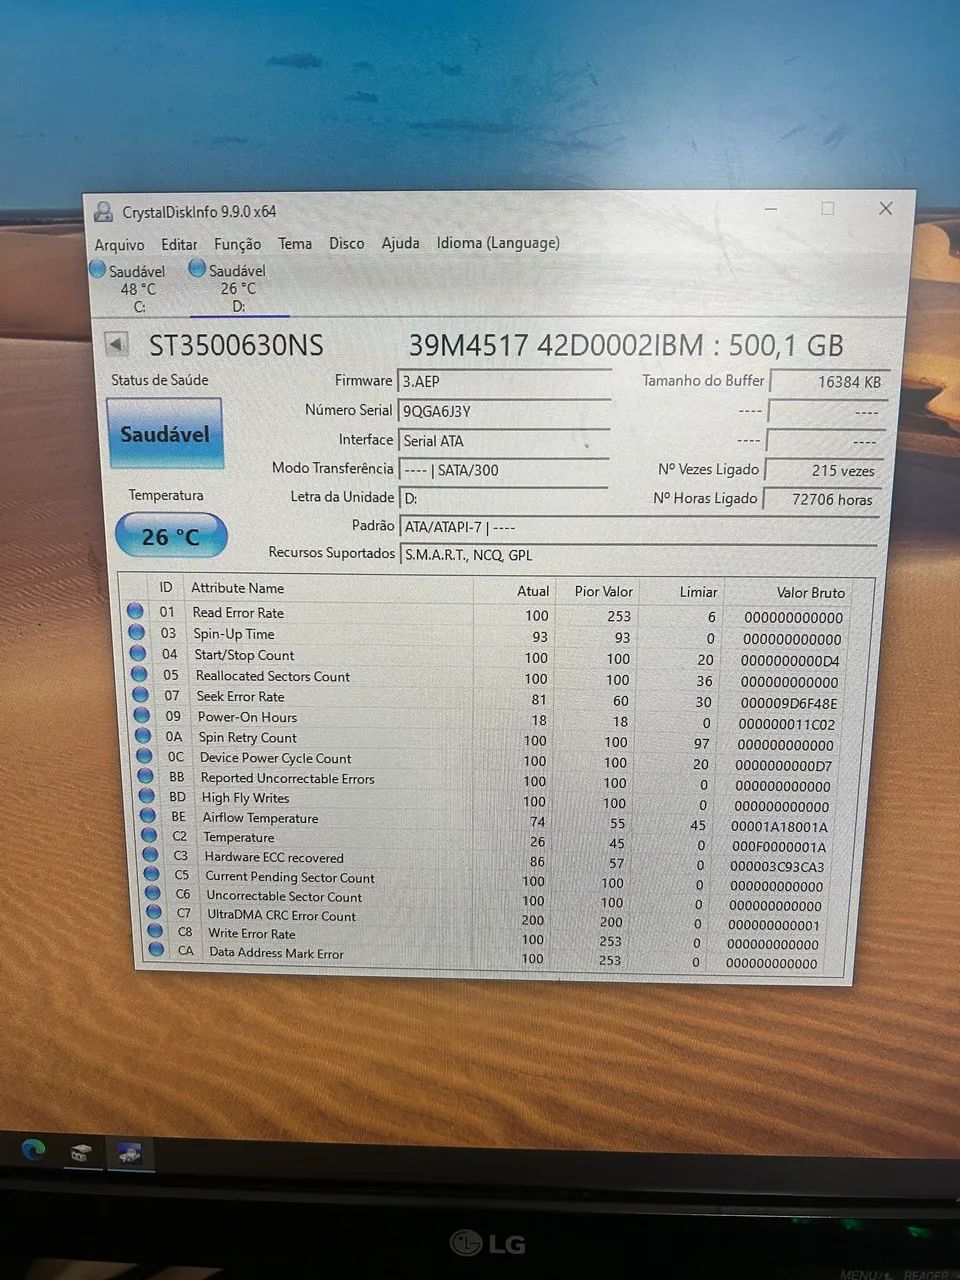Click the status icon for Write Error Rate

point(154,931)
